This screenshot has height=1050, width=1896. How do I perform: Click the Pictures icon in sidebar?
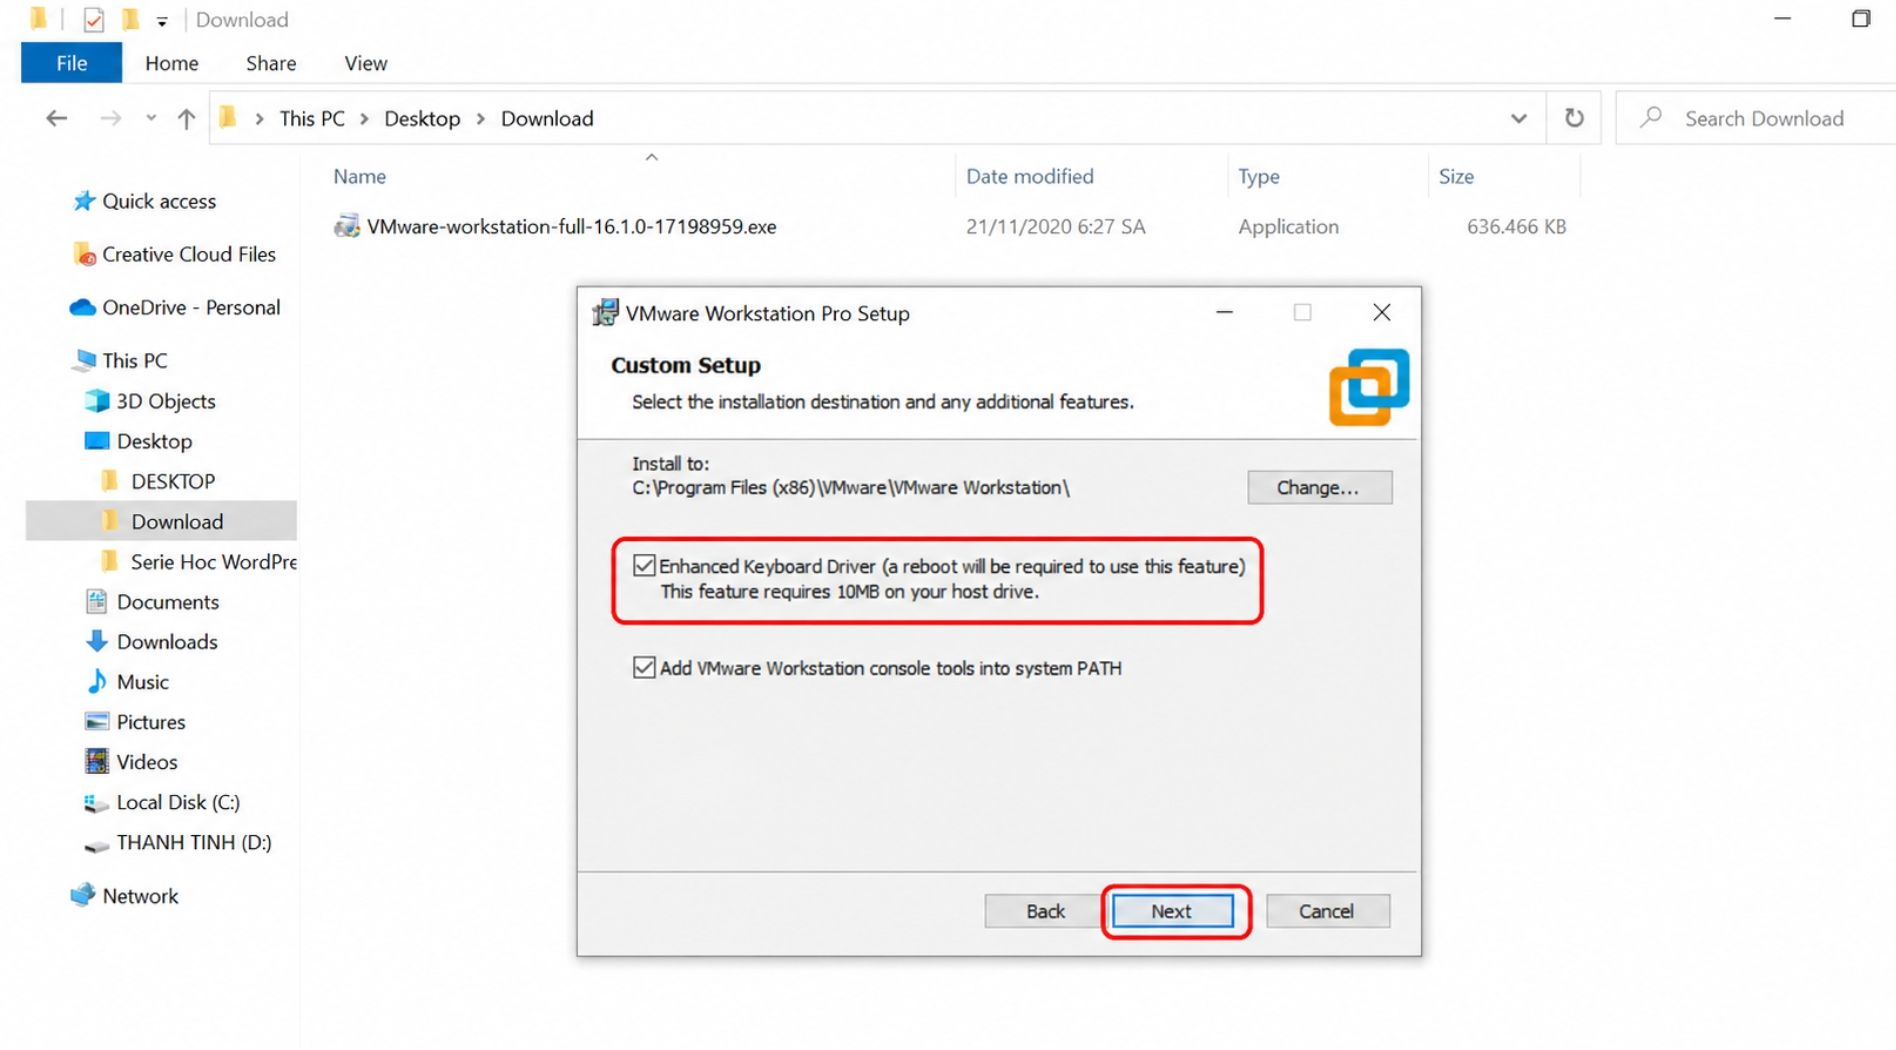pos(97,721)
